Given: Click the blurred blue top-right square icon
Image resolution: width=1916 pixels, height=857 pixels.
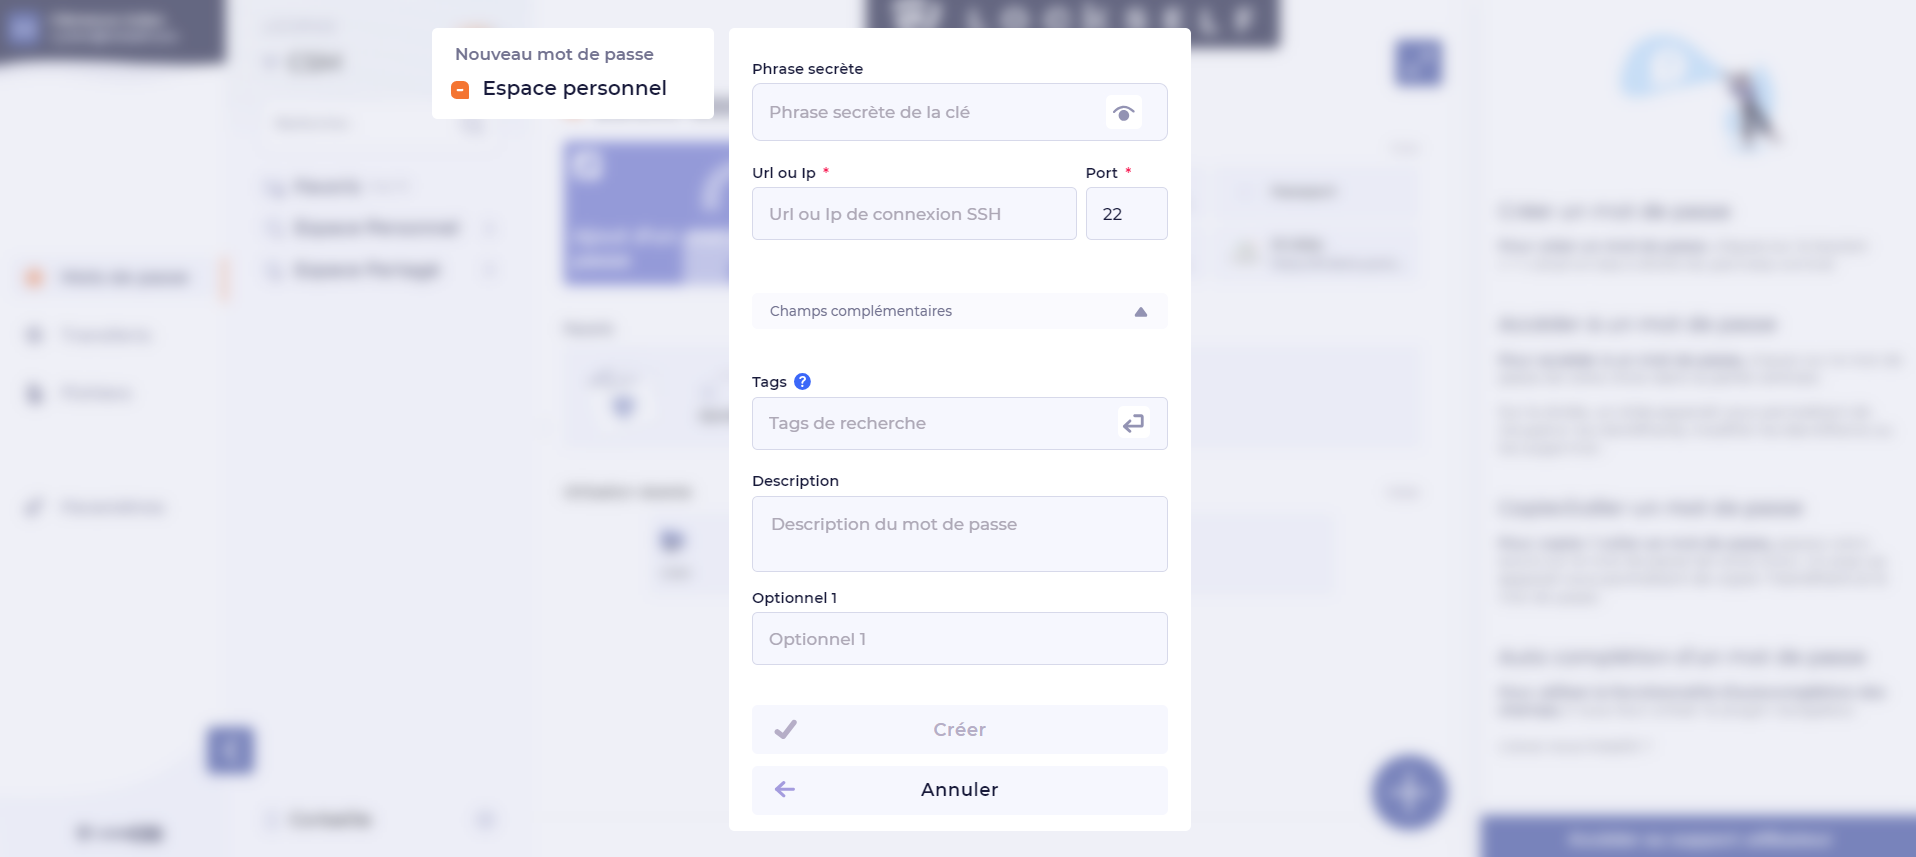Looking at the screenshot, I should tap(1419, 62).
